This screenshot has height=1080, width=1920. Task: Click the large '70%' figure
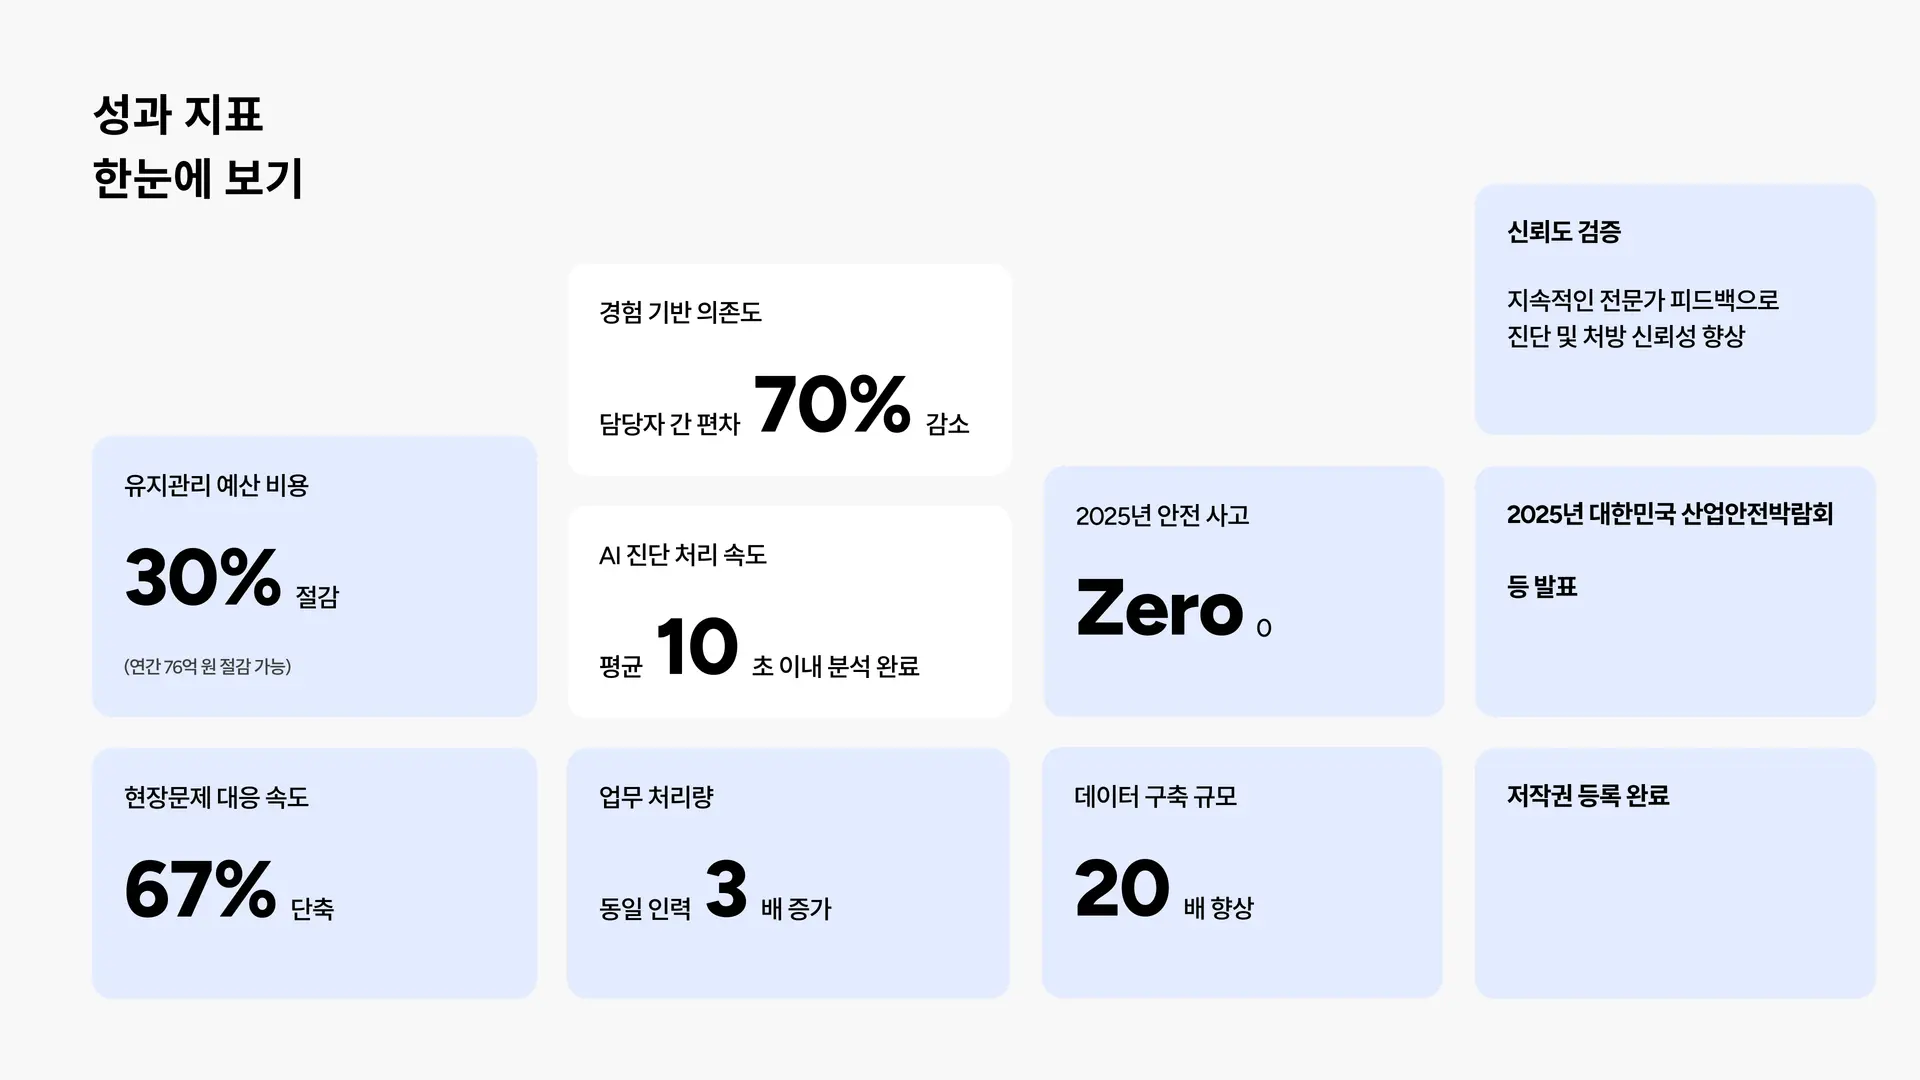(831, 405)
